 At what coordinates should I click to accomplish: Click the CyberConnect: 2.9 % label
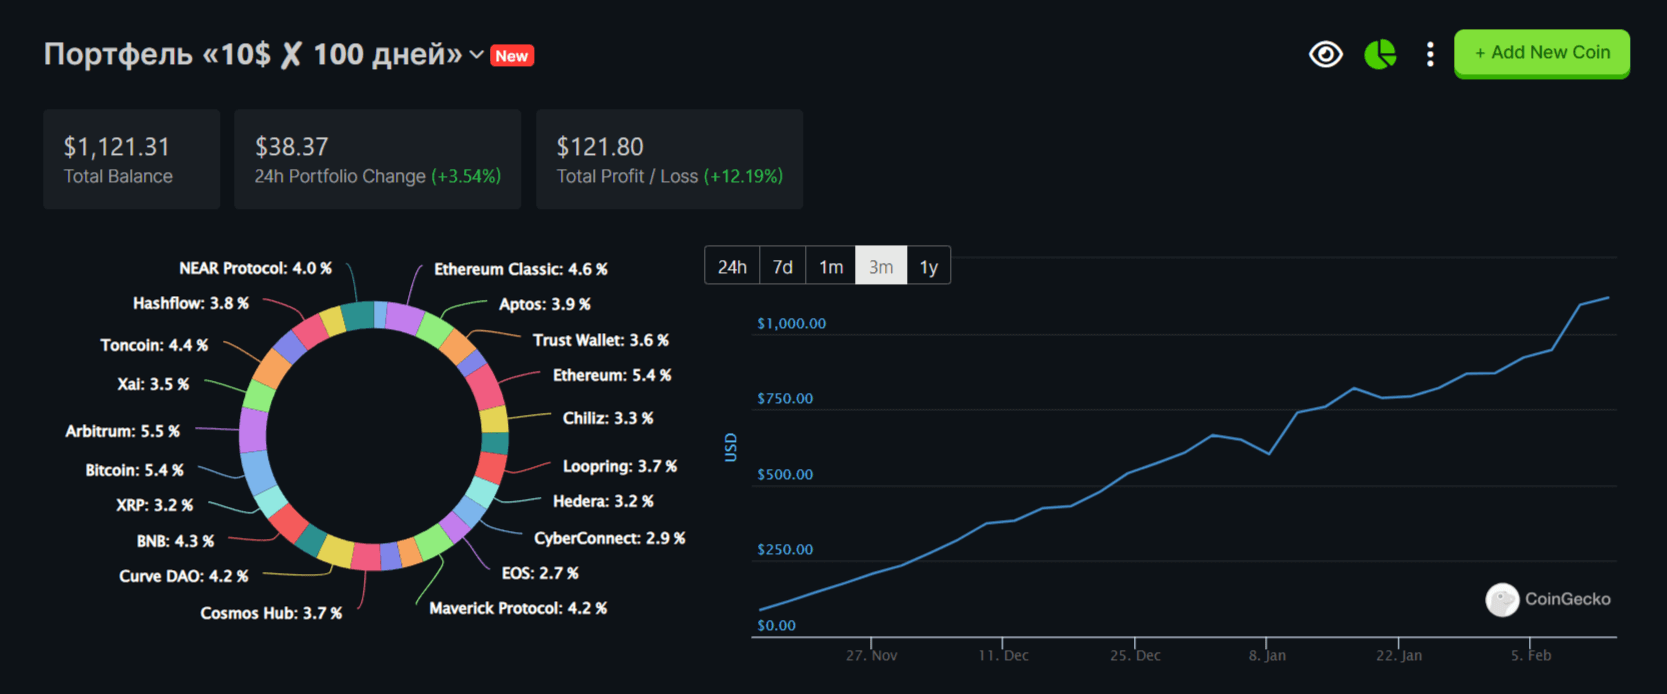(x=610, y=538)
